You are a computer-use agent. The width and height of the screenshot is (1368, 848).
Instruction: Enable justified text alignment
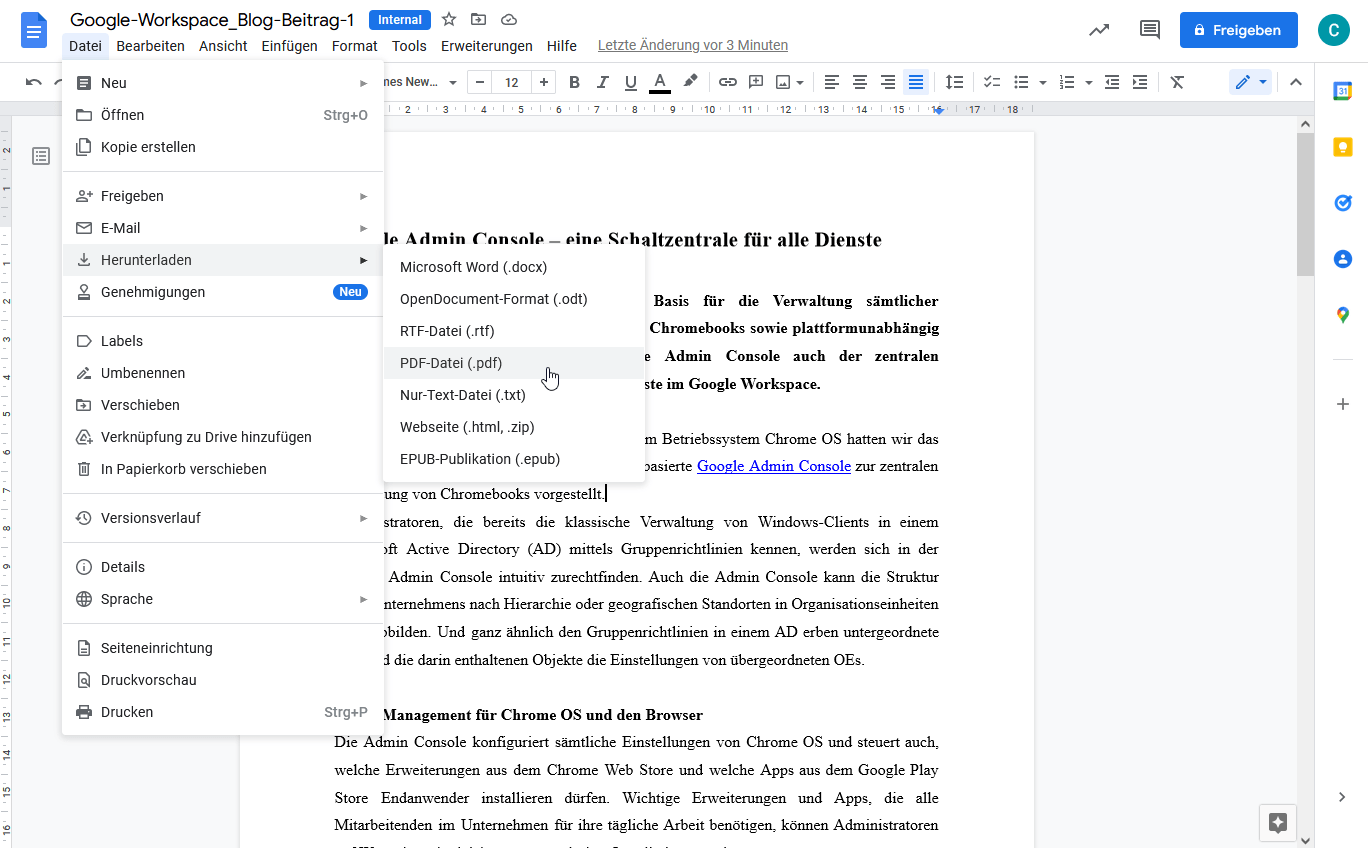click(915, 82)
